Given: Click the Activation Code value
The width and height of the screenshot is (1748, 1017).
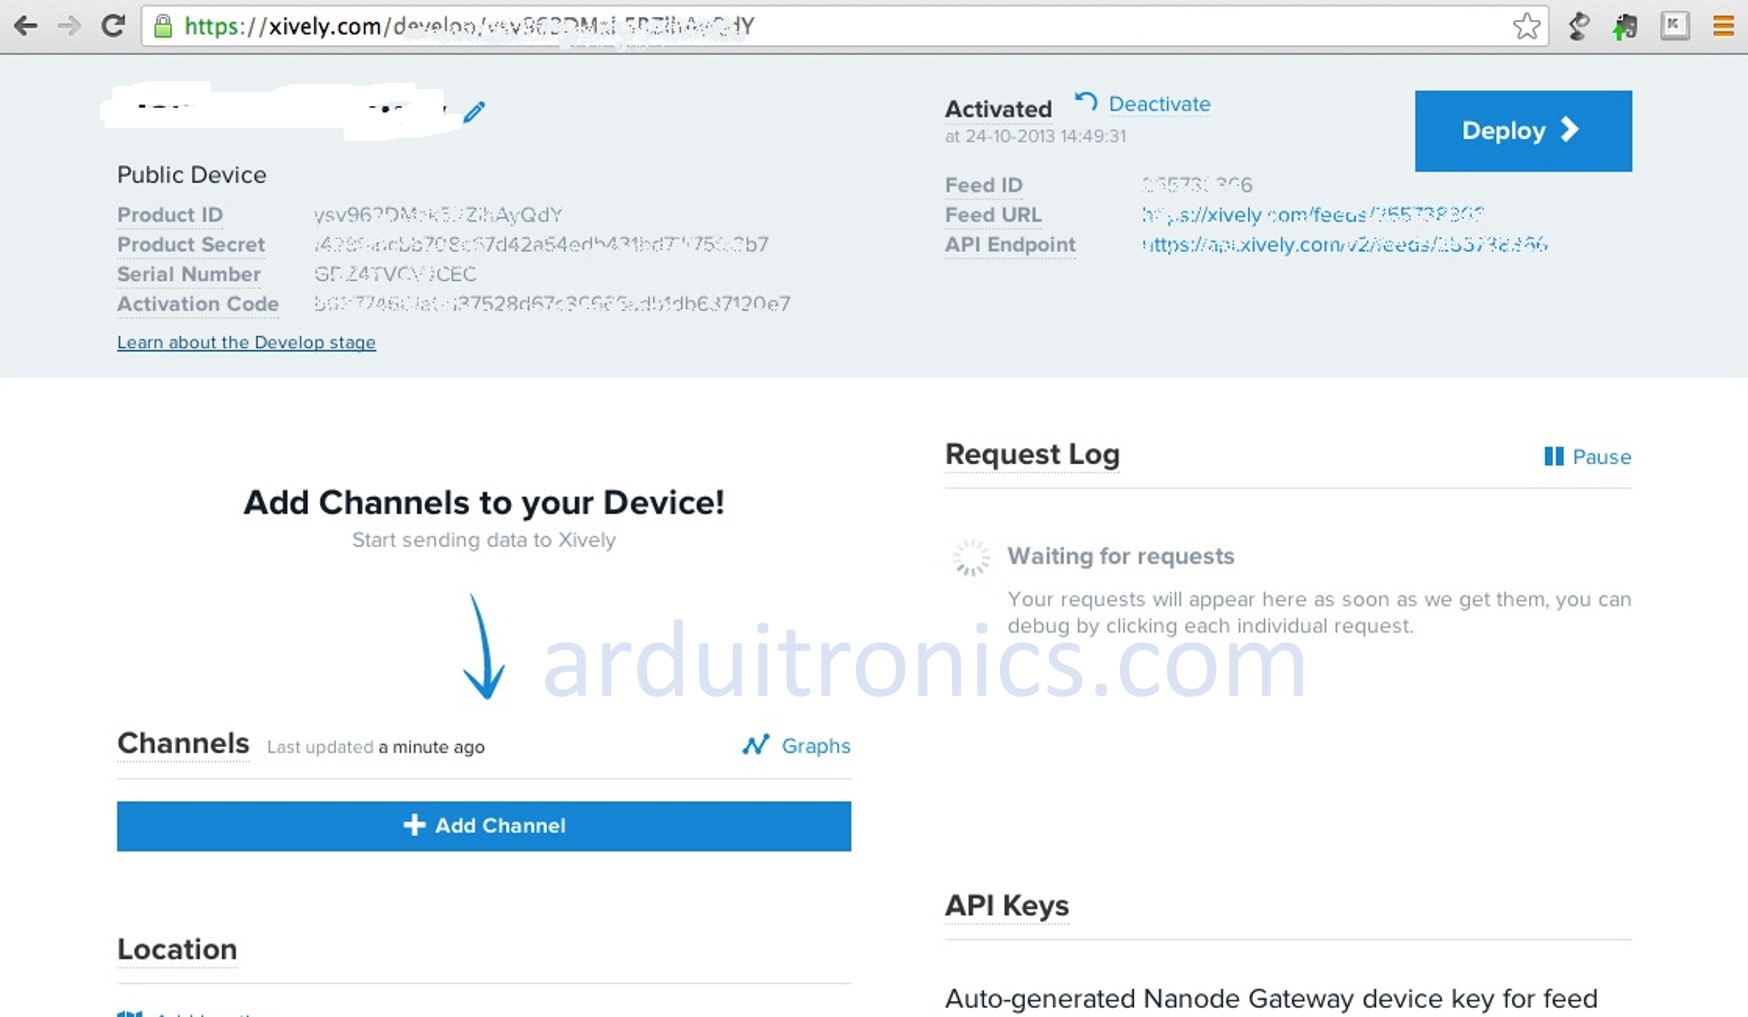Looking at the screenshot, I should tap(552, 304).
